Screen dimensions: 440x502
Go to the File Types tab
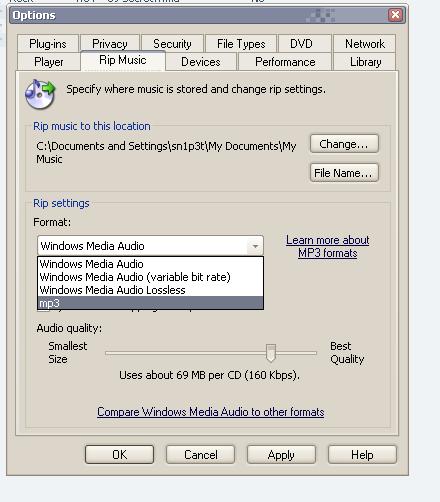(241, 44)
